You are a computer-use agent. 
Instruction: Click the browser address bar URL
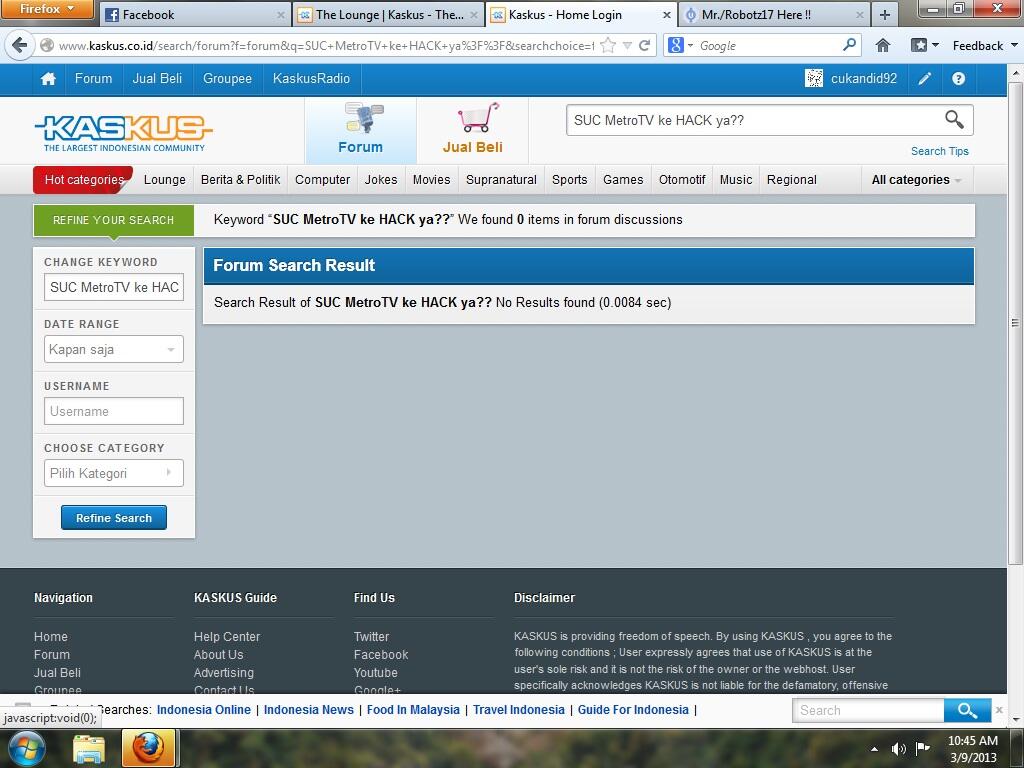point(326,46)
